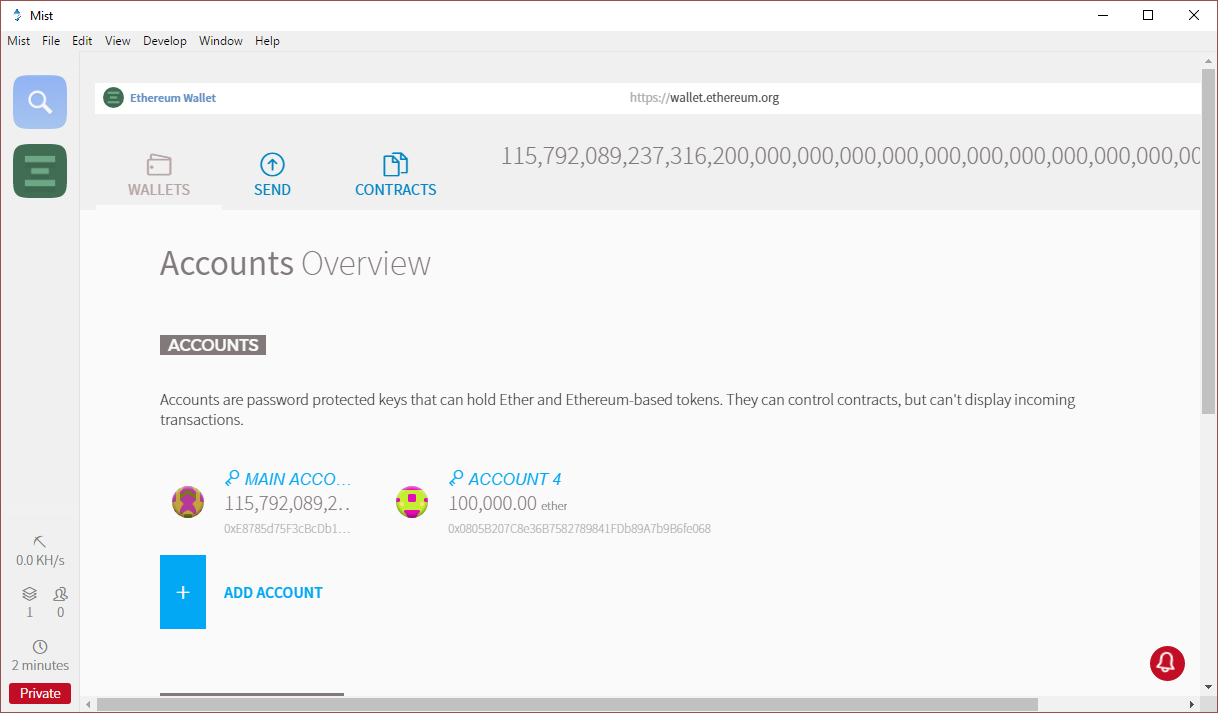Image resolution: width=1218 pixels, height=713 pixels.
Task: Click the Mist app icon in title bar
Action: (16, 15)
